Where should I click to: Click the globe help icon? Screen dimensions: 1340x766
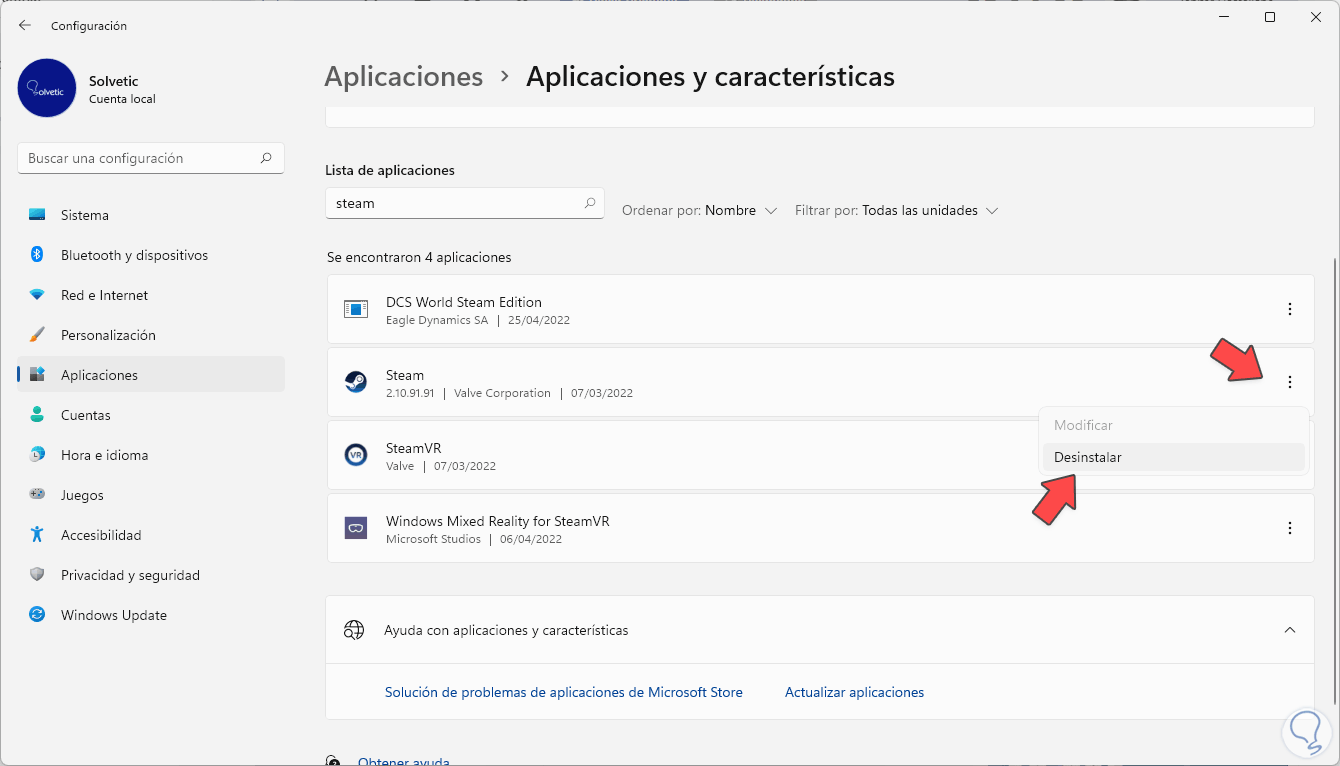354,630
